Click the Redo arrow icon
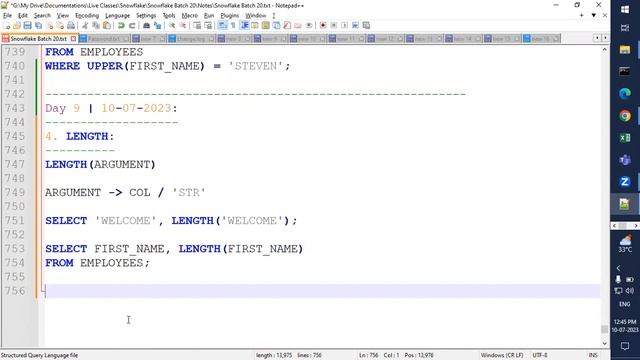This screenshot has height=360, width=640. pyautogui.click(x=132, y=25)
